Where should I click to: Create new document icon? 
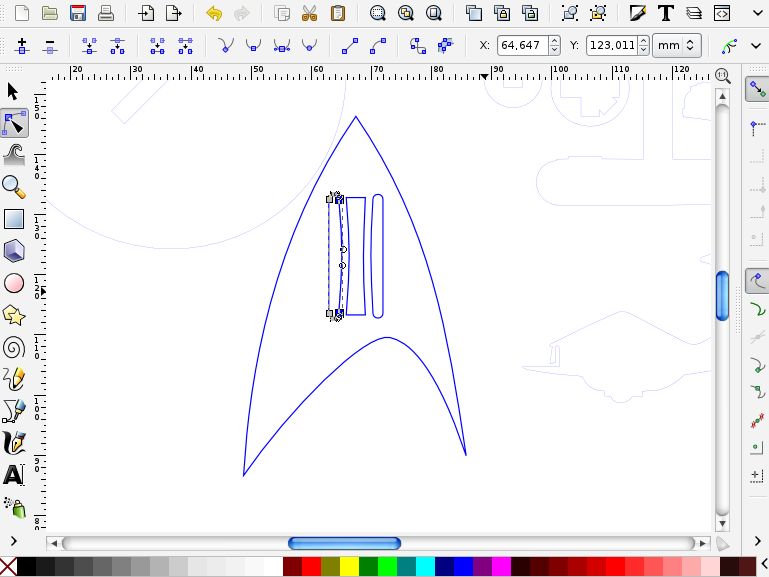coord(22,13)
